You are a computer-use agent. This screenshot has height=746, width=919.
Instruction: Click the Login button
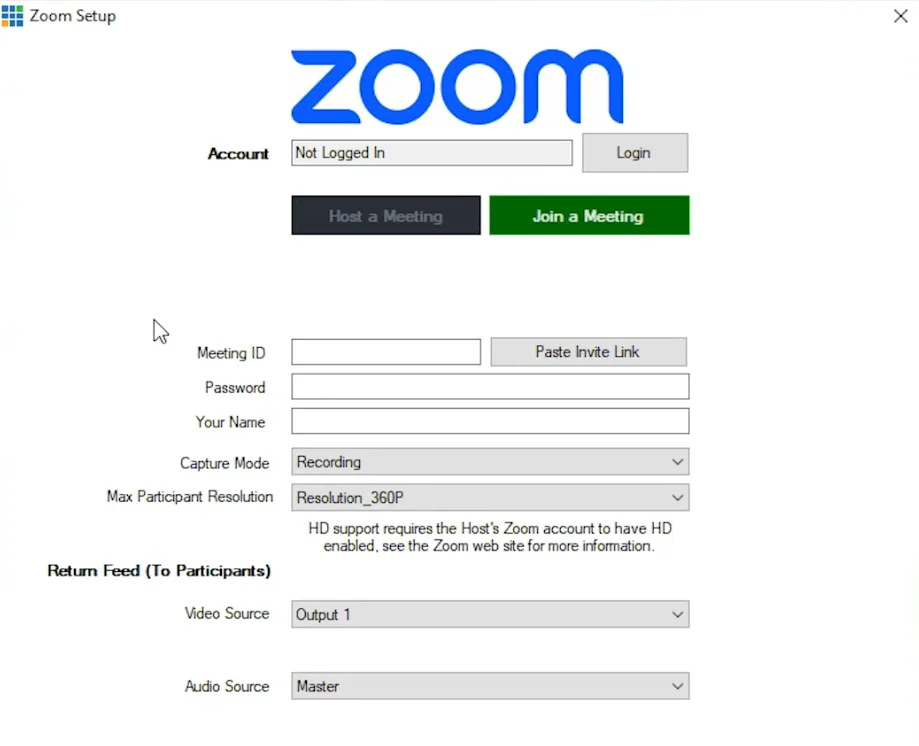pyautogui.click(x=633, y=152)
